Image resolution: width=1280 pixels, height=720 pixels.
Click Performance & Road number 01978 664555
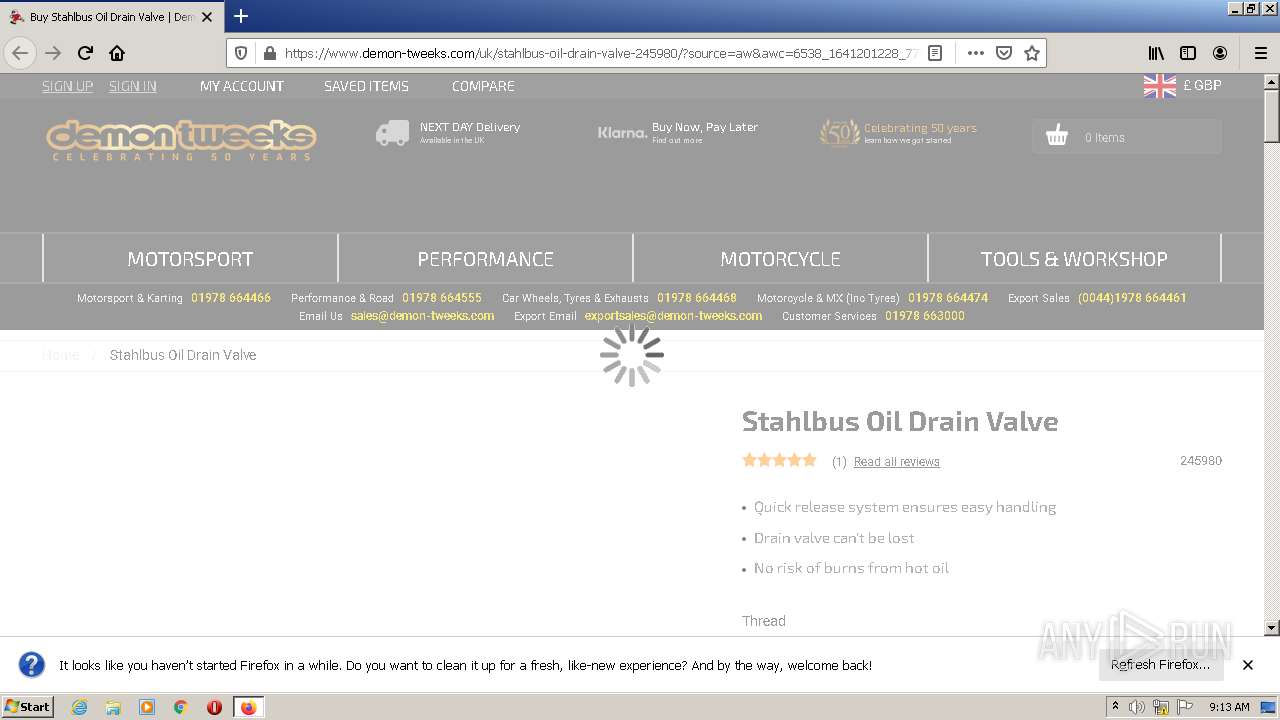tap(442, 298)
